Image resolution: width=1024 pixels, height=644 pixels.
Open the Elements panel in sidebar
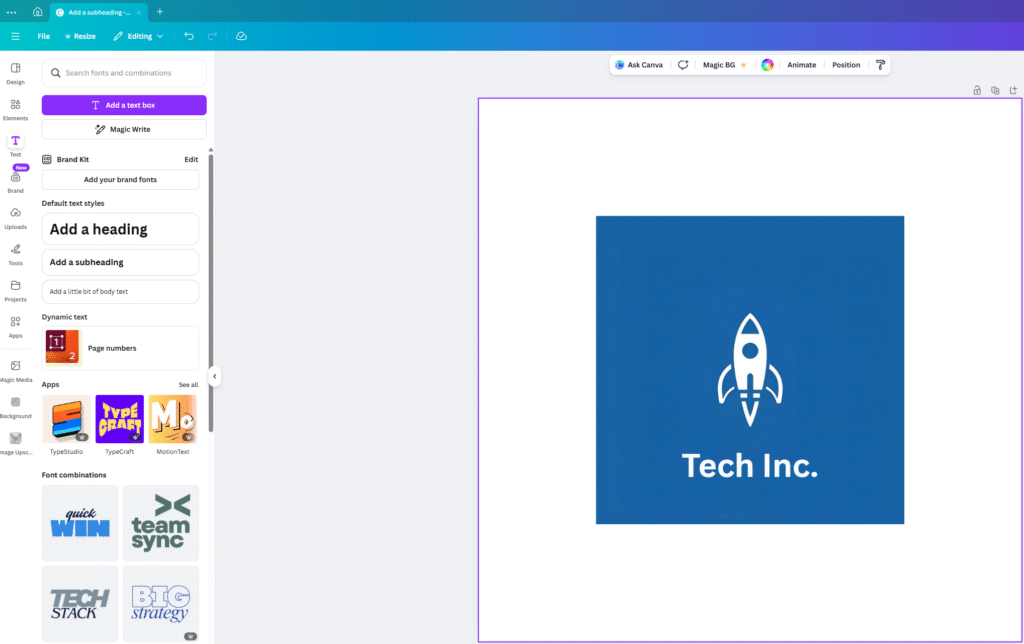click(15, 109)
